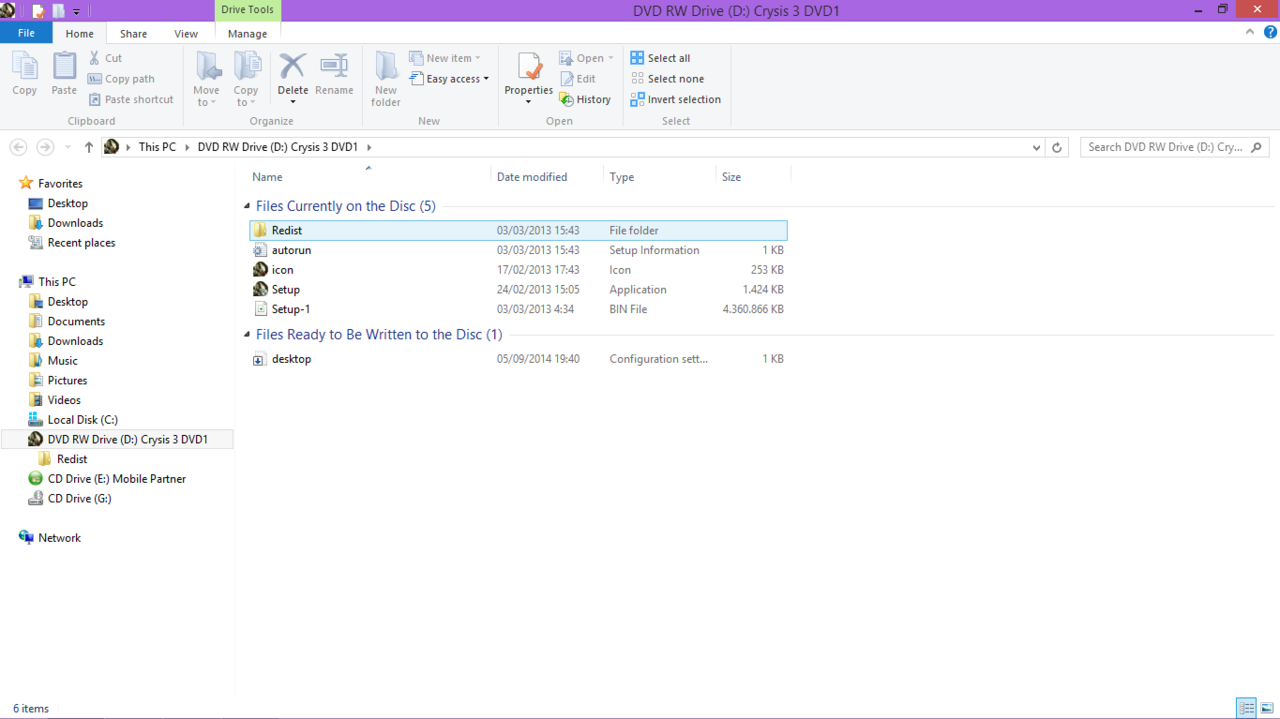1280x719 pixels.
Task: Open the chevron after This PC breadcrumb
Action: point(186,147)
